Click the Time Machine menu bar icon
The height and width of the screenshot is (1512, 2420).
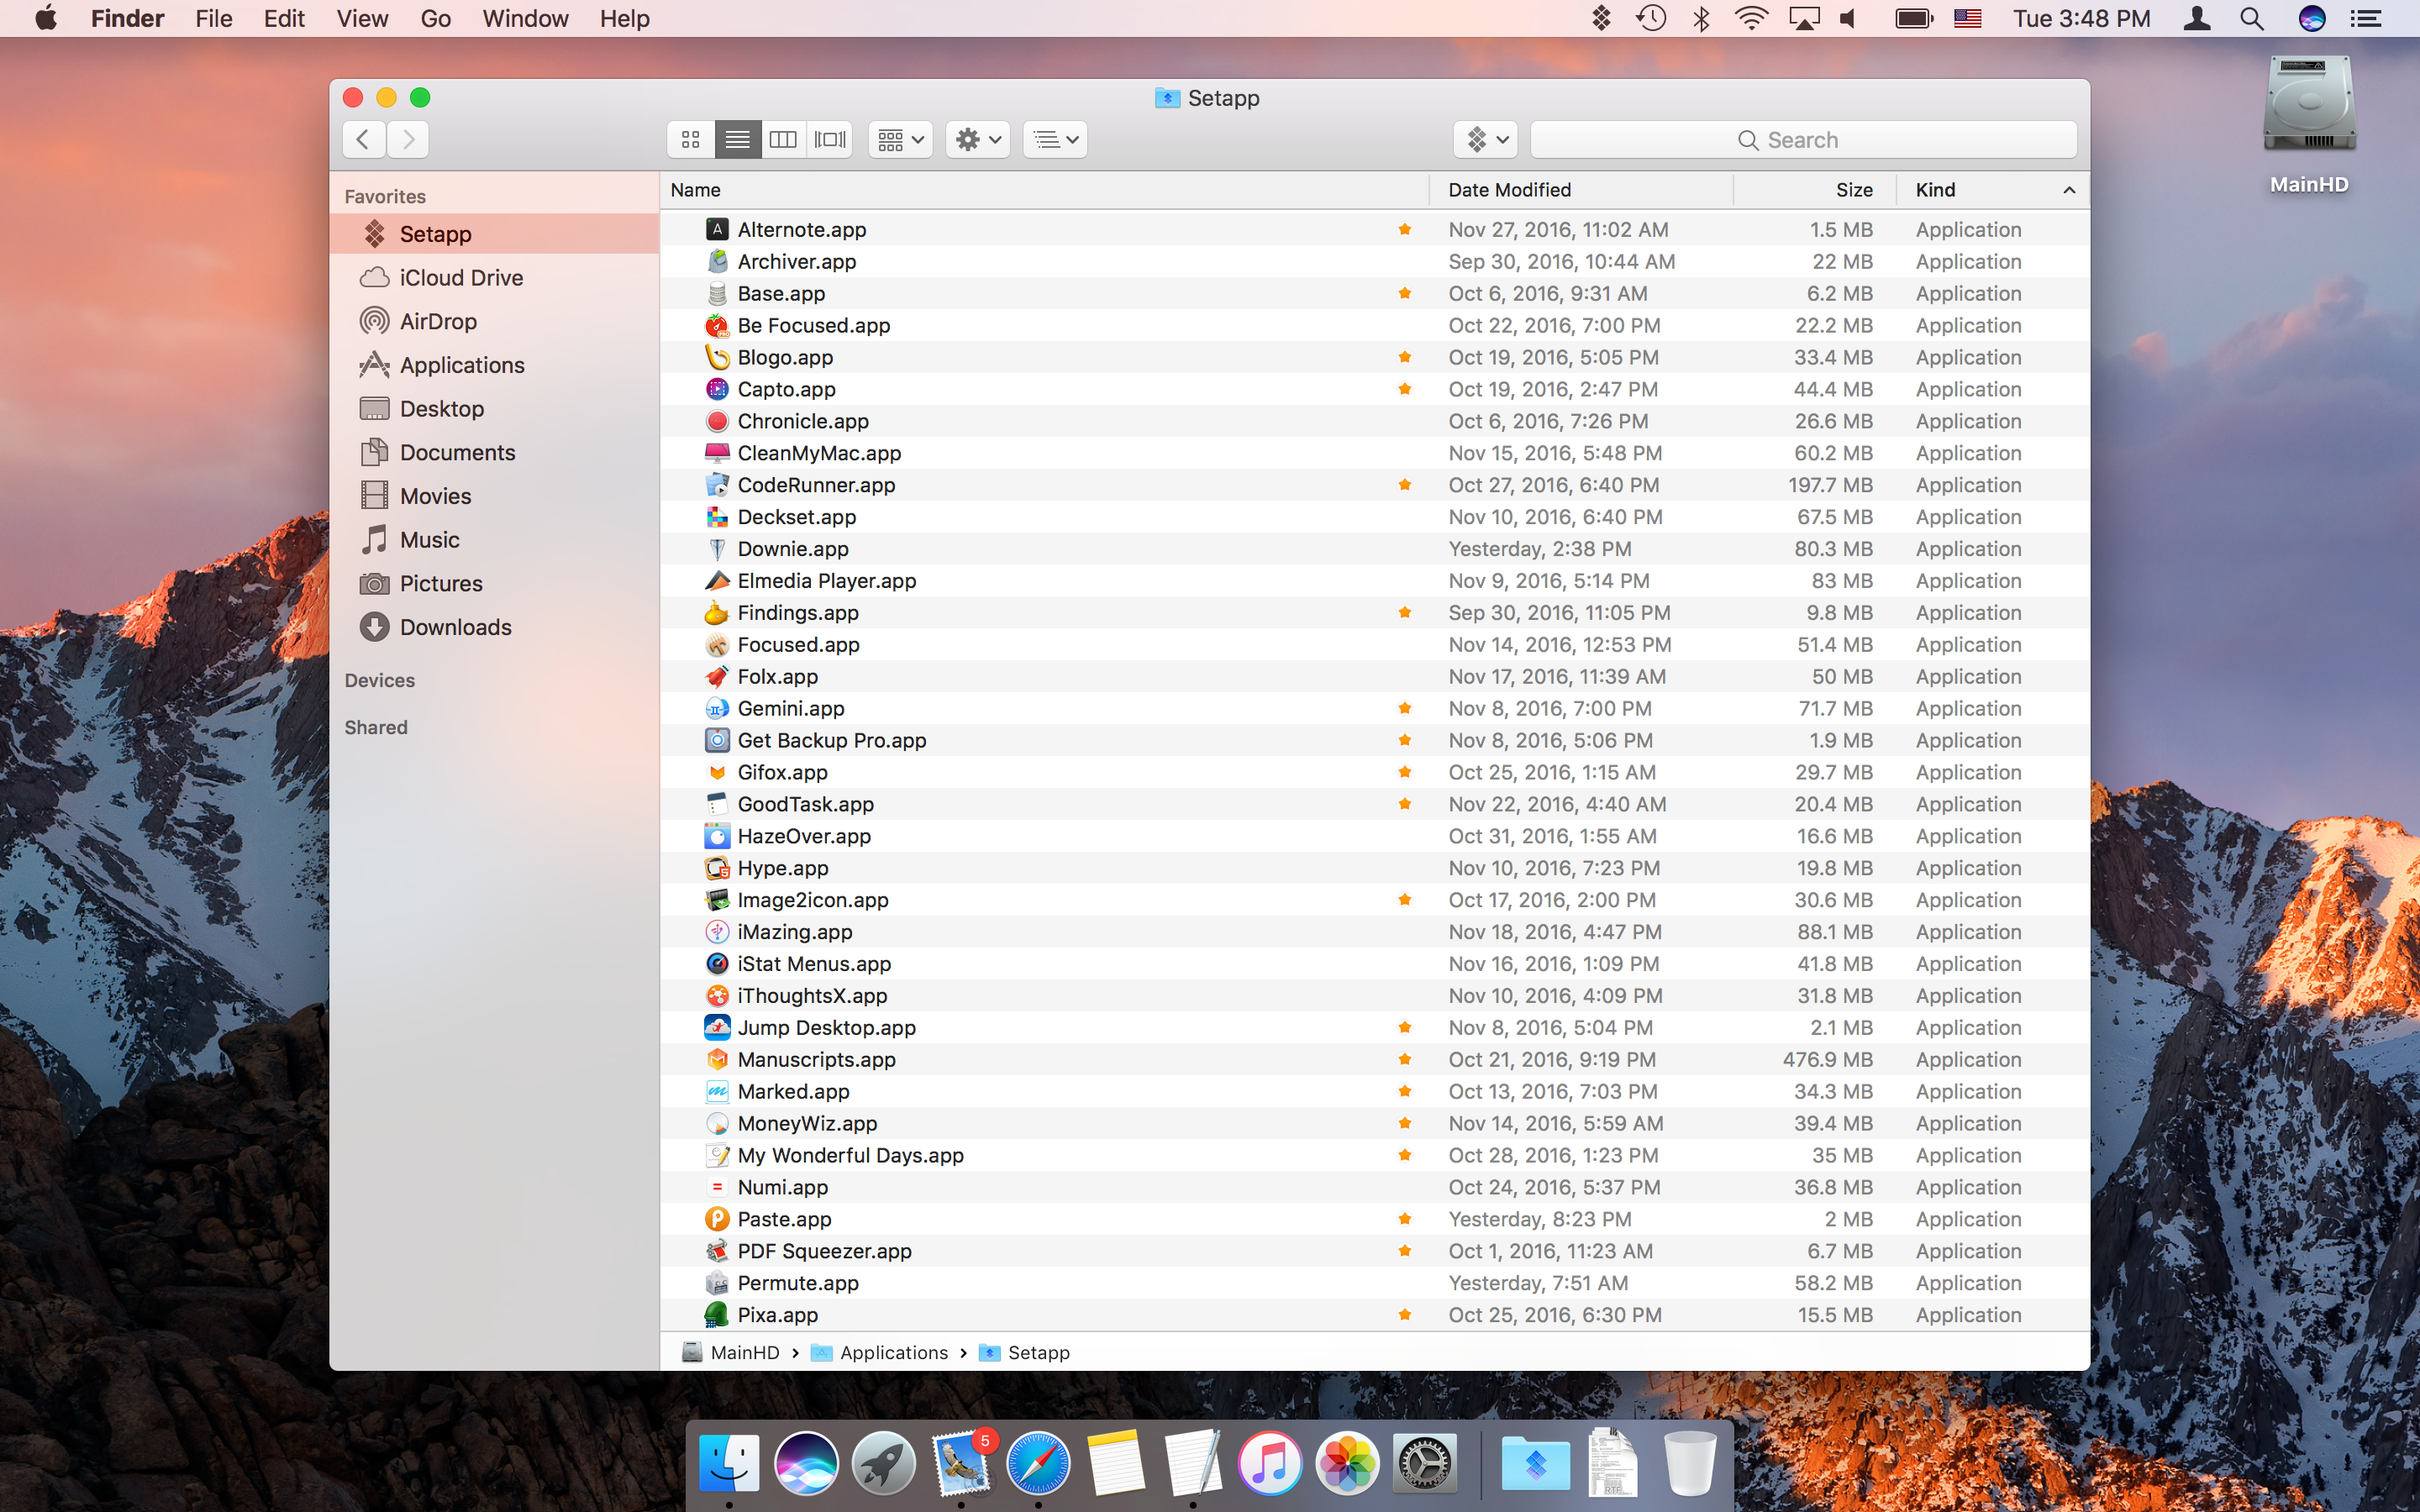click(1651, 19)
